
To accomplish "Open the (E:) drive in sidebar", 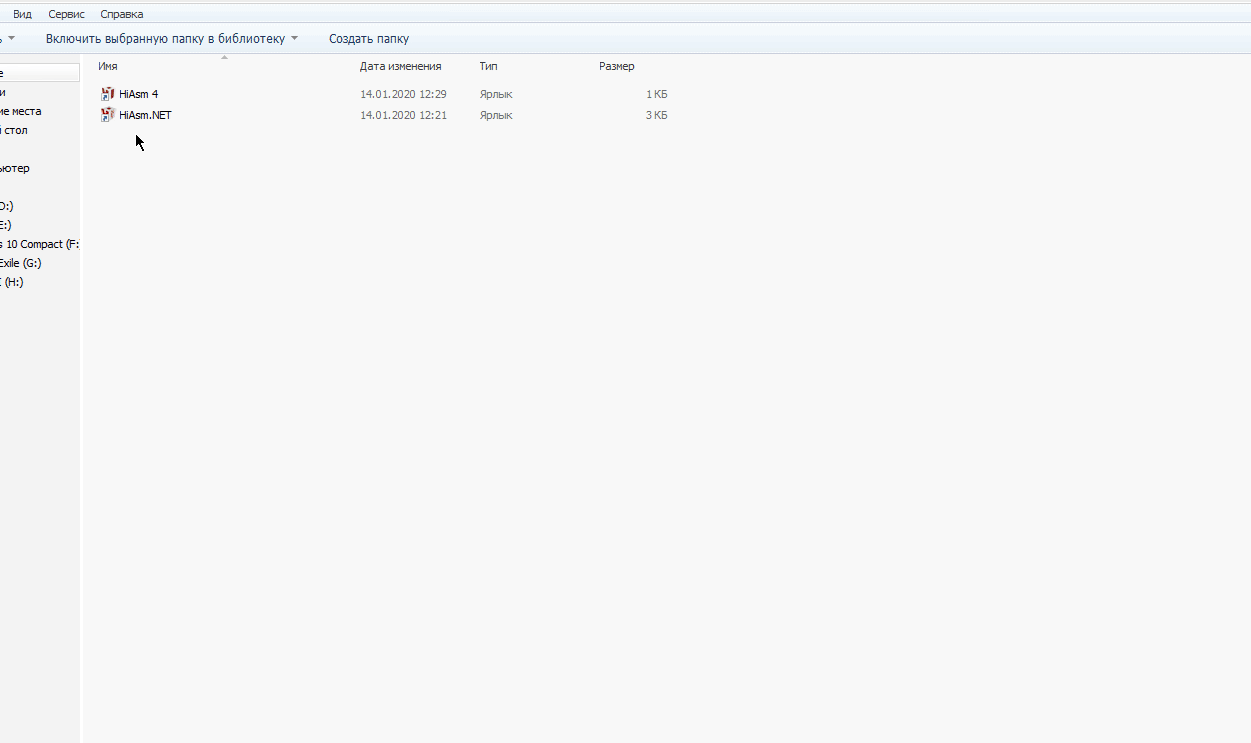I will point(6,225).
